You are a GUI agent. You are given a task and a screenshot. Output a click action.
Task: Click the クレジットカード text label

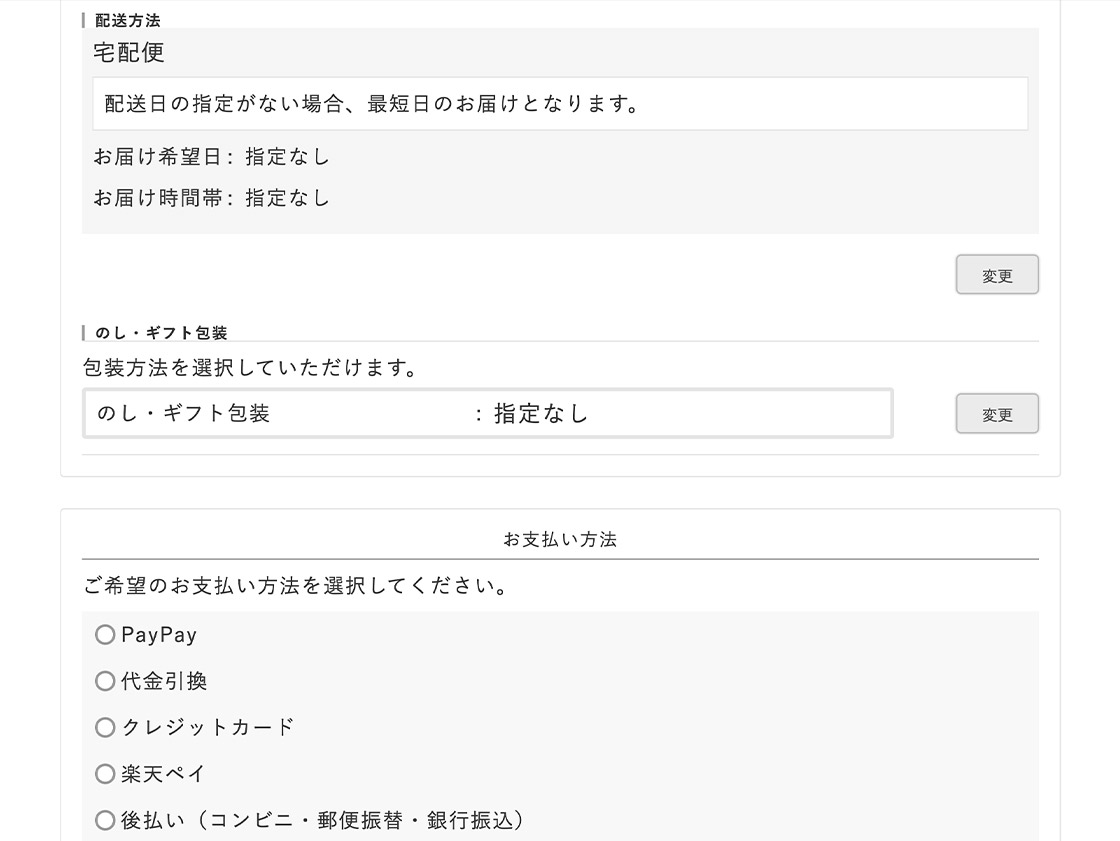(x=208, y=727)
